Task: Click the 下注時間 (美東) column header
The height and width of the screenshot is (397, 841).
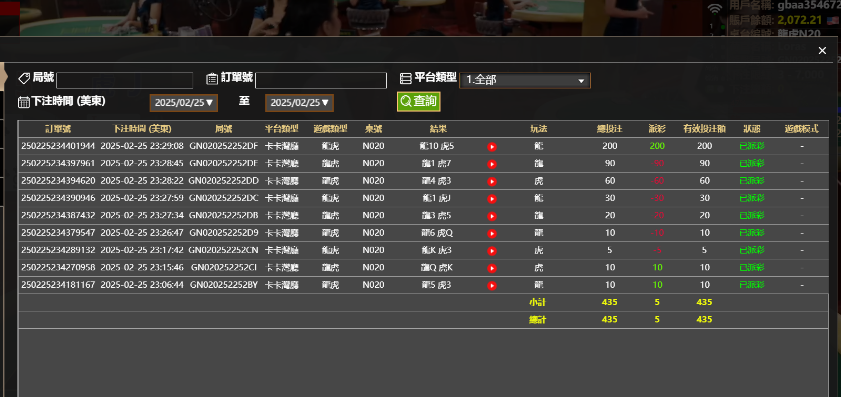Action: (x=142, y=129)
